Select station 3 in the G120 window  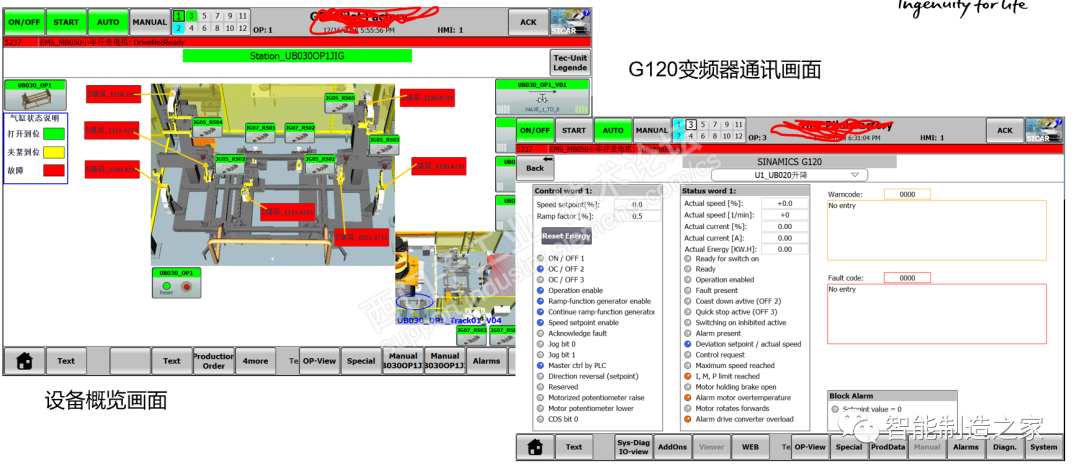(x=691, y=125)
